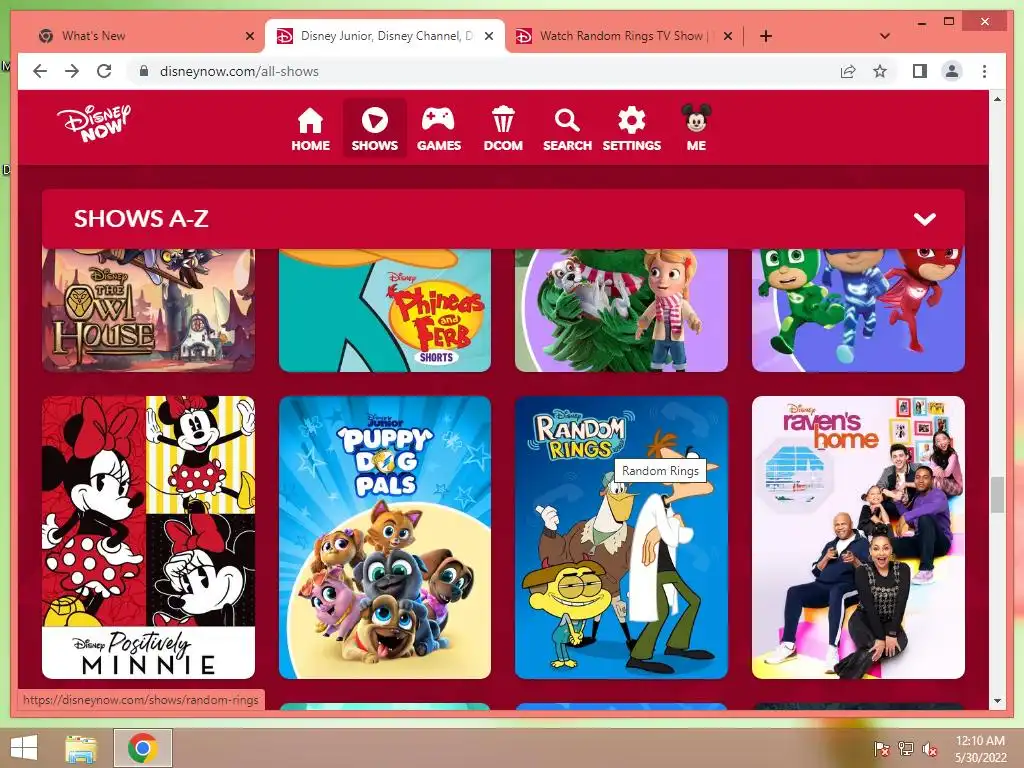Open Phineas and Ferb Shorts card

pos(385,310)
